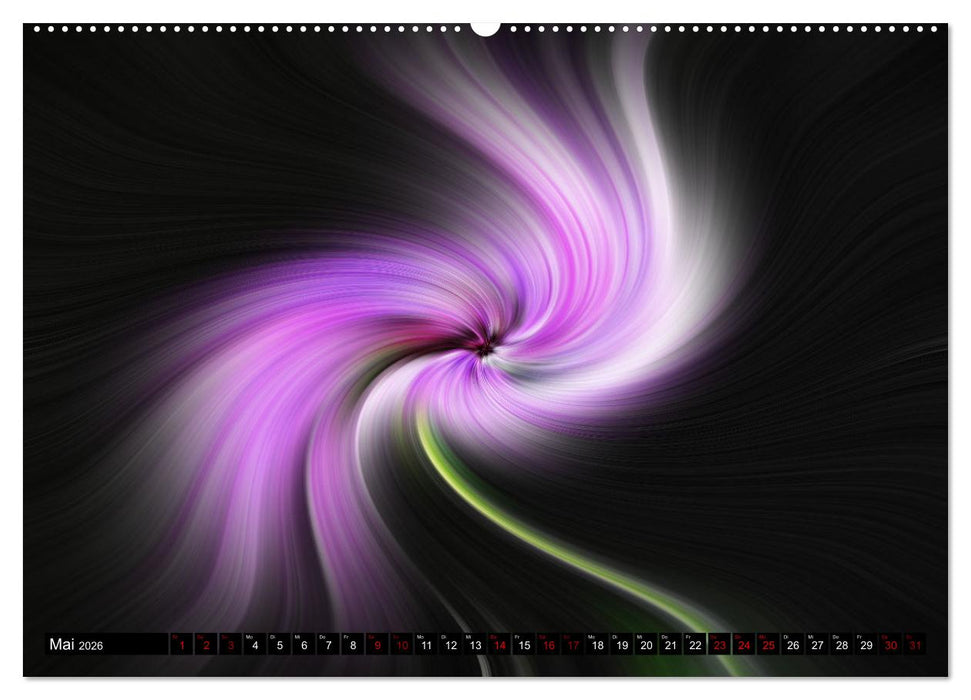Image resolution: width=971 pixels, height=700 pixels.
Task: Select the red holiday date 14
Action: click(x=499, y=645)
